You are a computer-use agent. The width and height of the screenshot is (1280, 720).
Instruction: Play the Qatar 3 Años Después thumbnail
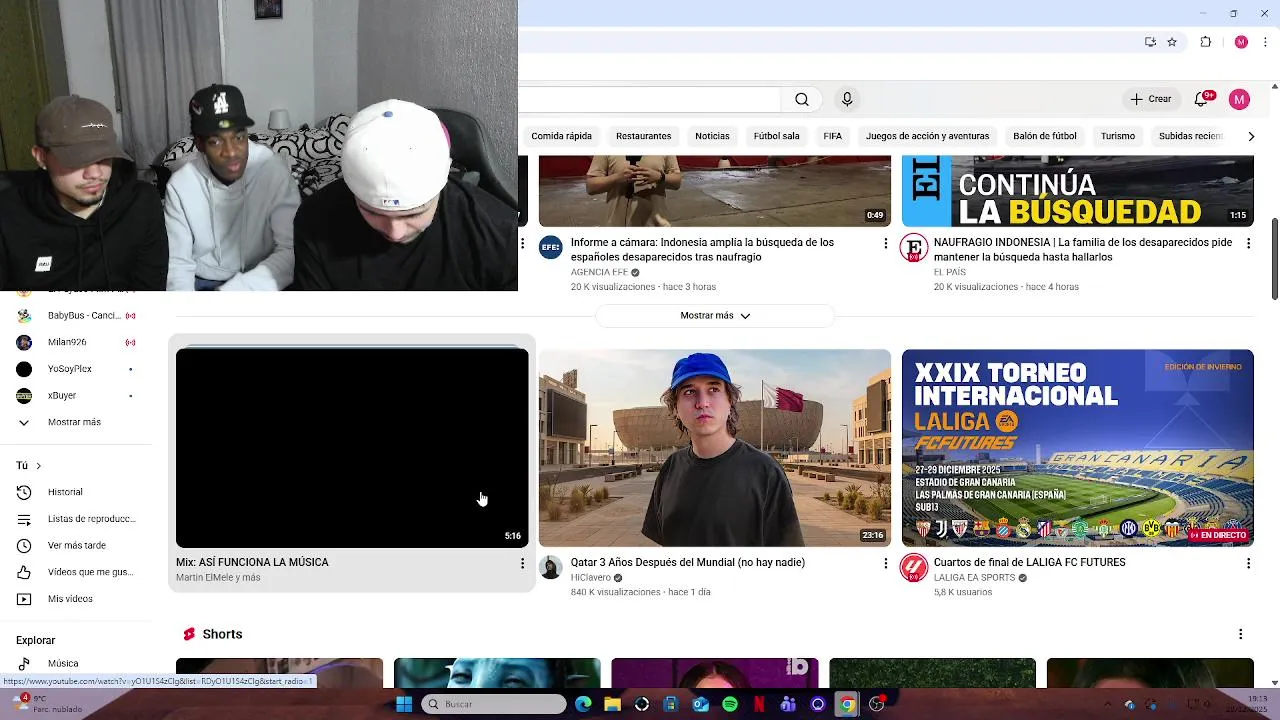(x=715, y=448)
